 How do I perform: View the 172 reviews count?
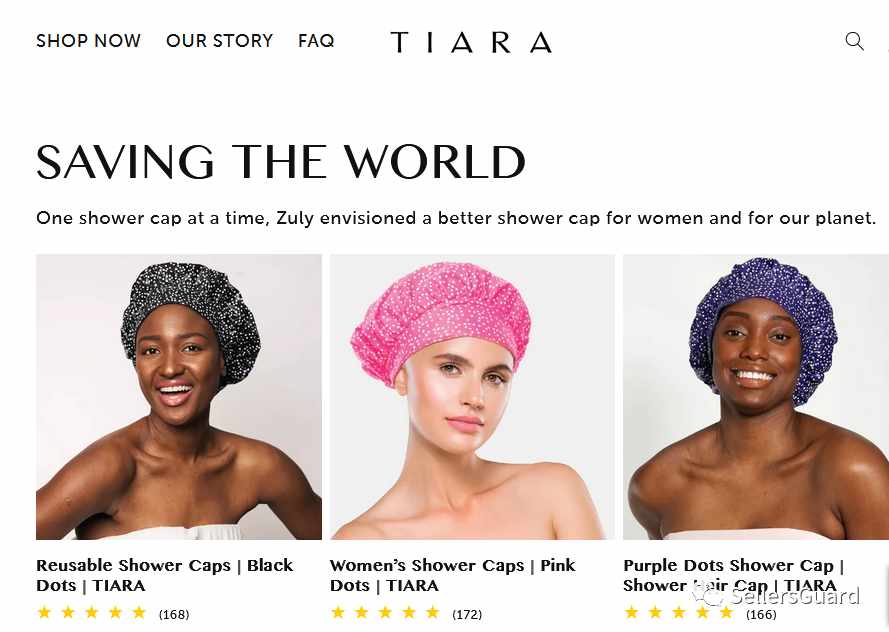coord(467,614)
